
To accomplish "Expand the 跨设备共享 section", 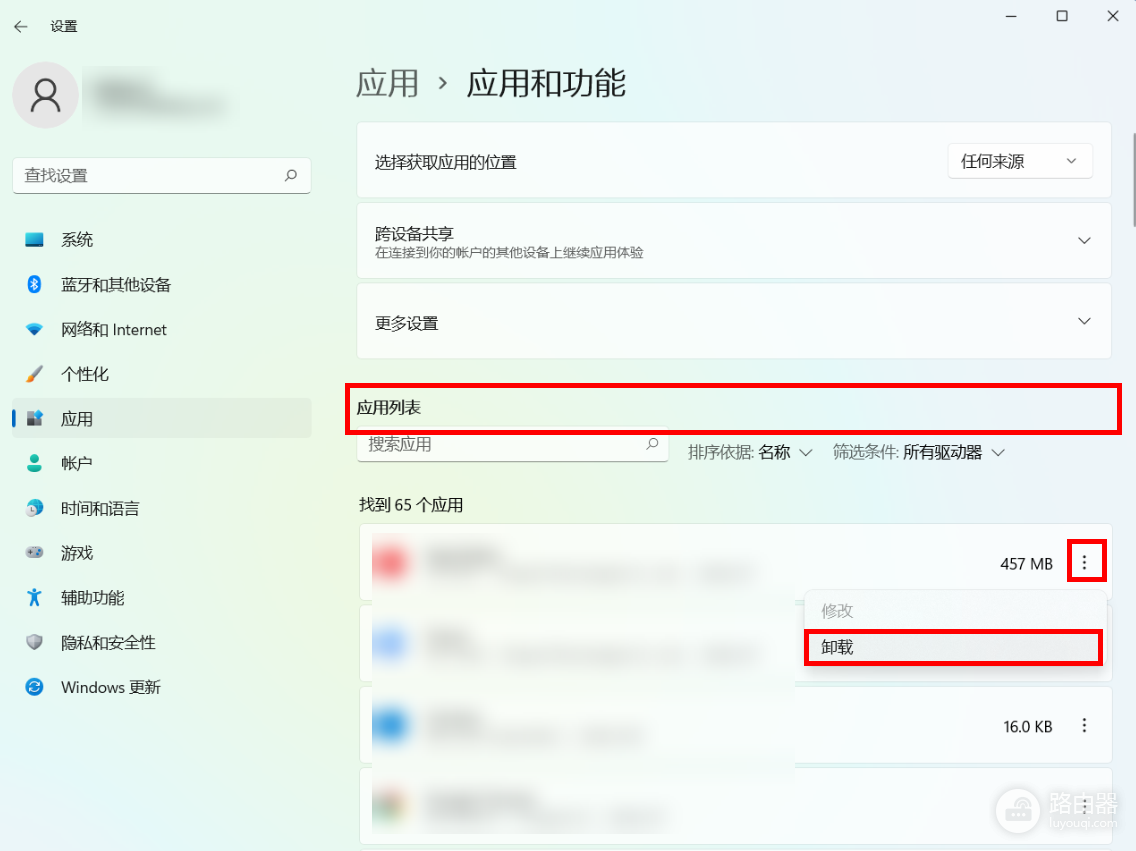I will coord(734,240).
